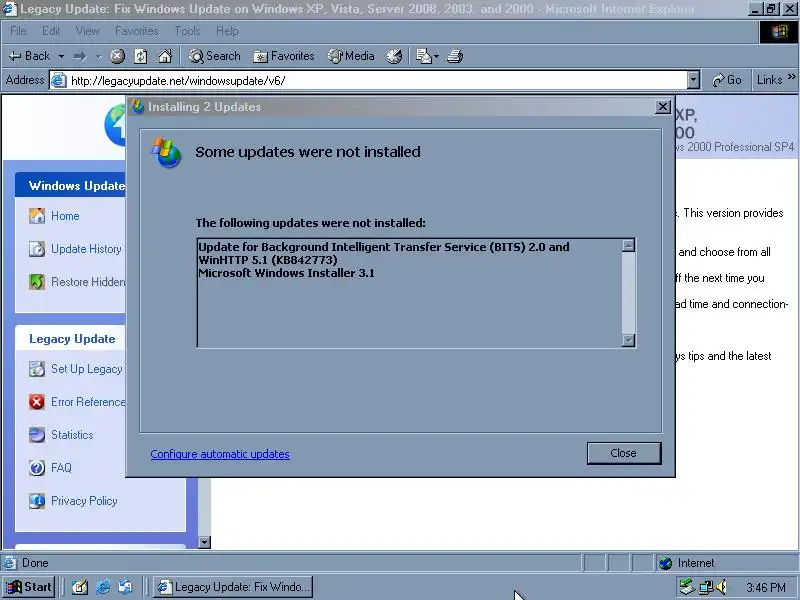This screenshot has height=600, width=800.
Task: Click the Go button
Action: click(x=727, y=80)
